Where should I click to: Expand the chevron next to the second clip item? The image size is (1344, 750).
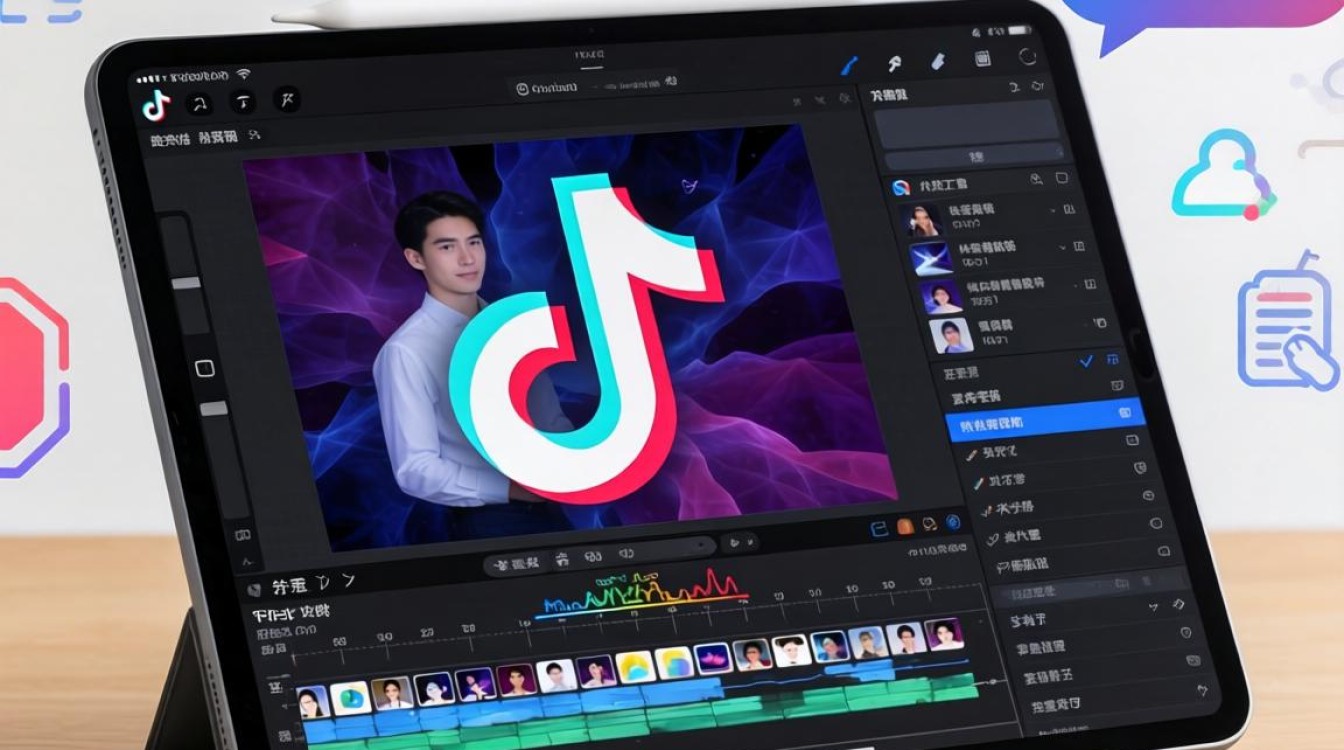1062,245
